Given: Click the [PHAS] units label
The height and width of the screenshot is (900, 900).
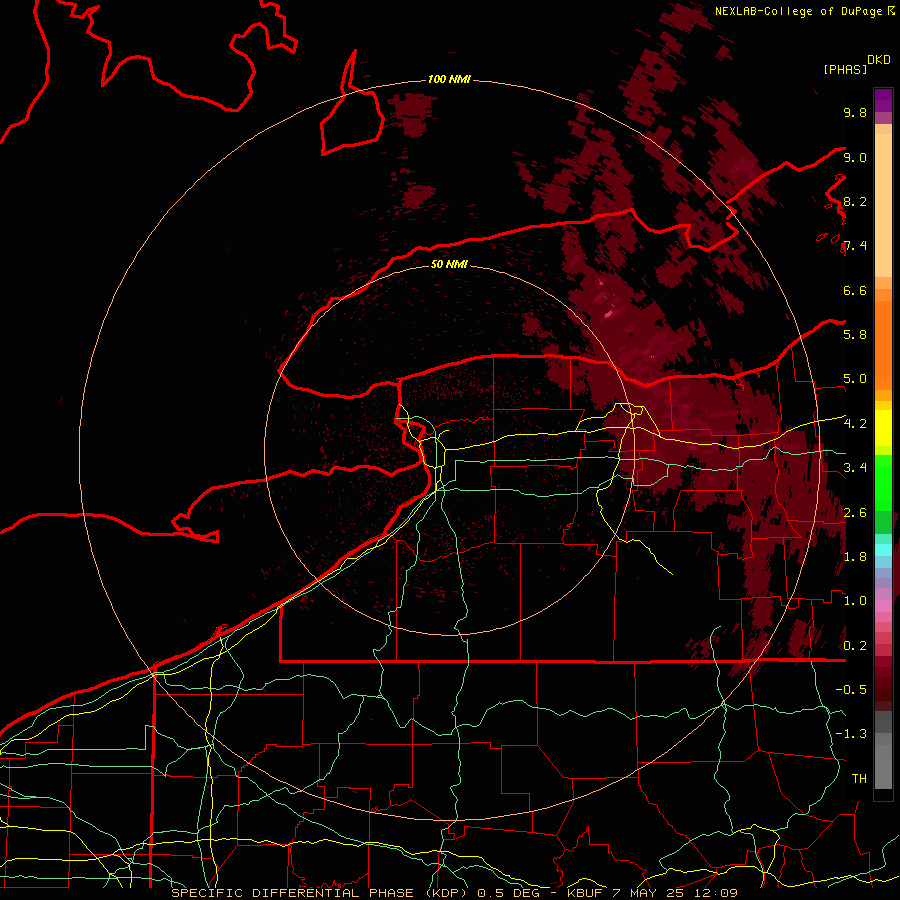Looking at the screenshot, I should (x=845, y=70).
